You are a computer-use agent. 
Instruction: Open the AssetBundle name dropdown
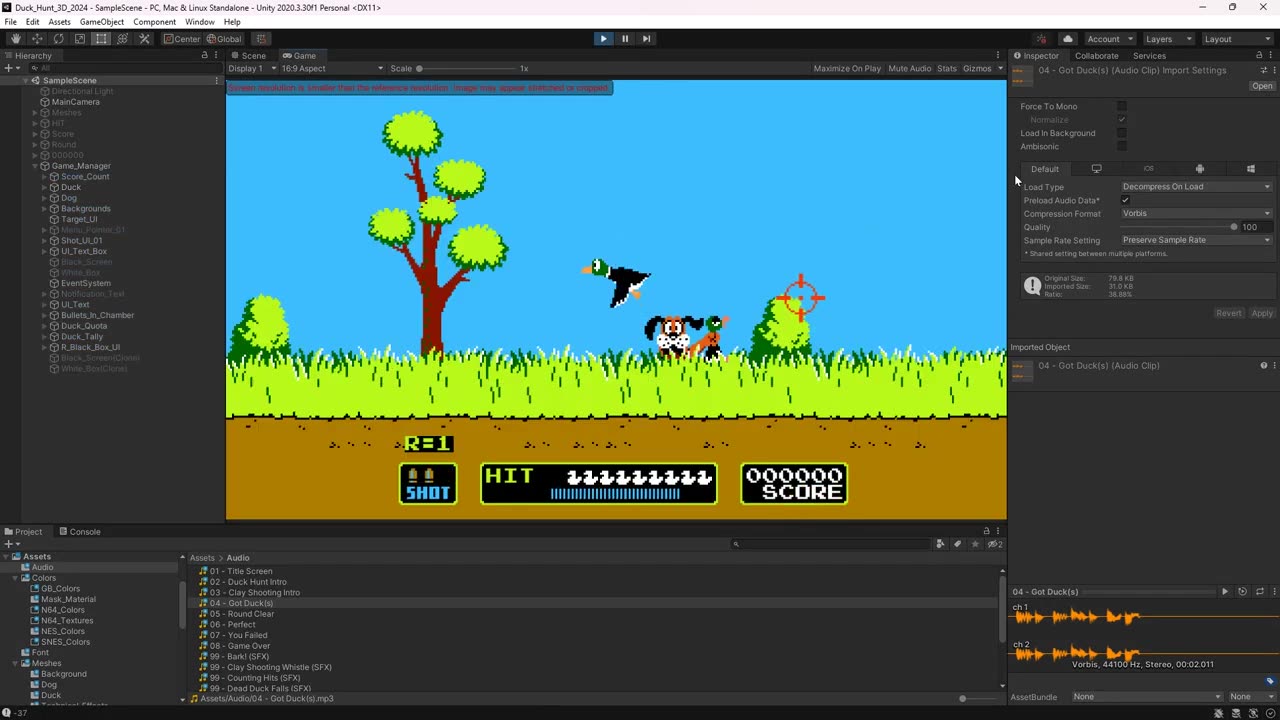[1147, 697]
